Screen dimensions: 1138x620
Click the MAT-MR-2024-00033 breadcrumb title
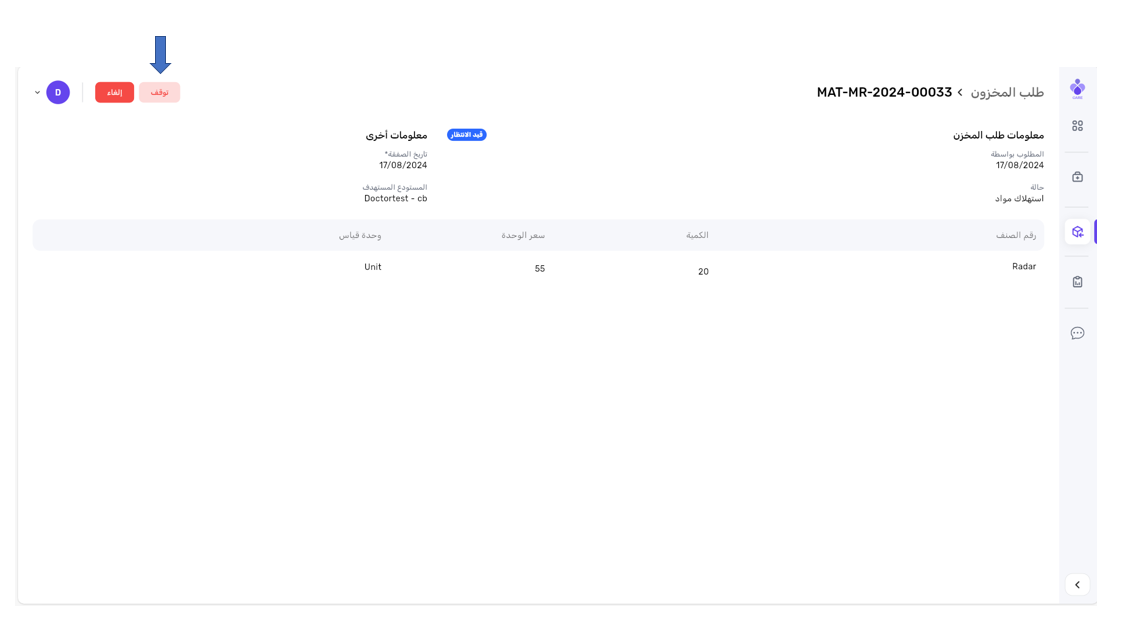click(x=884, y=93)
